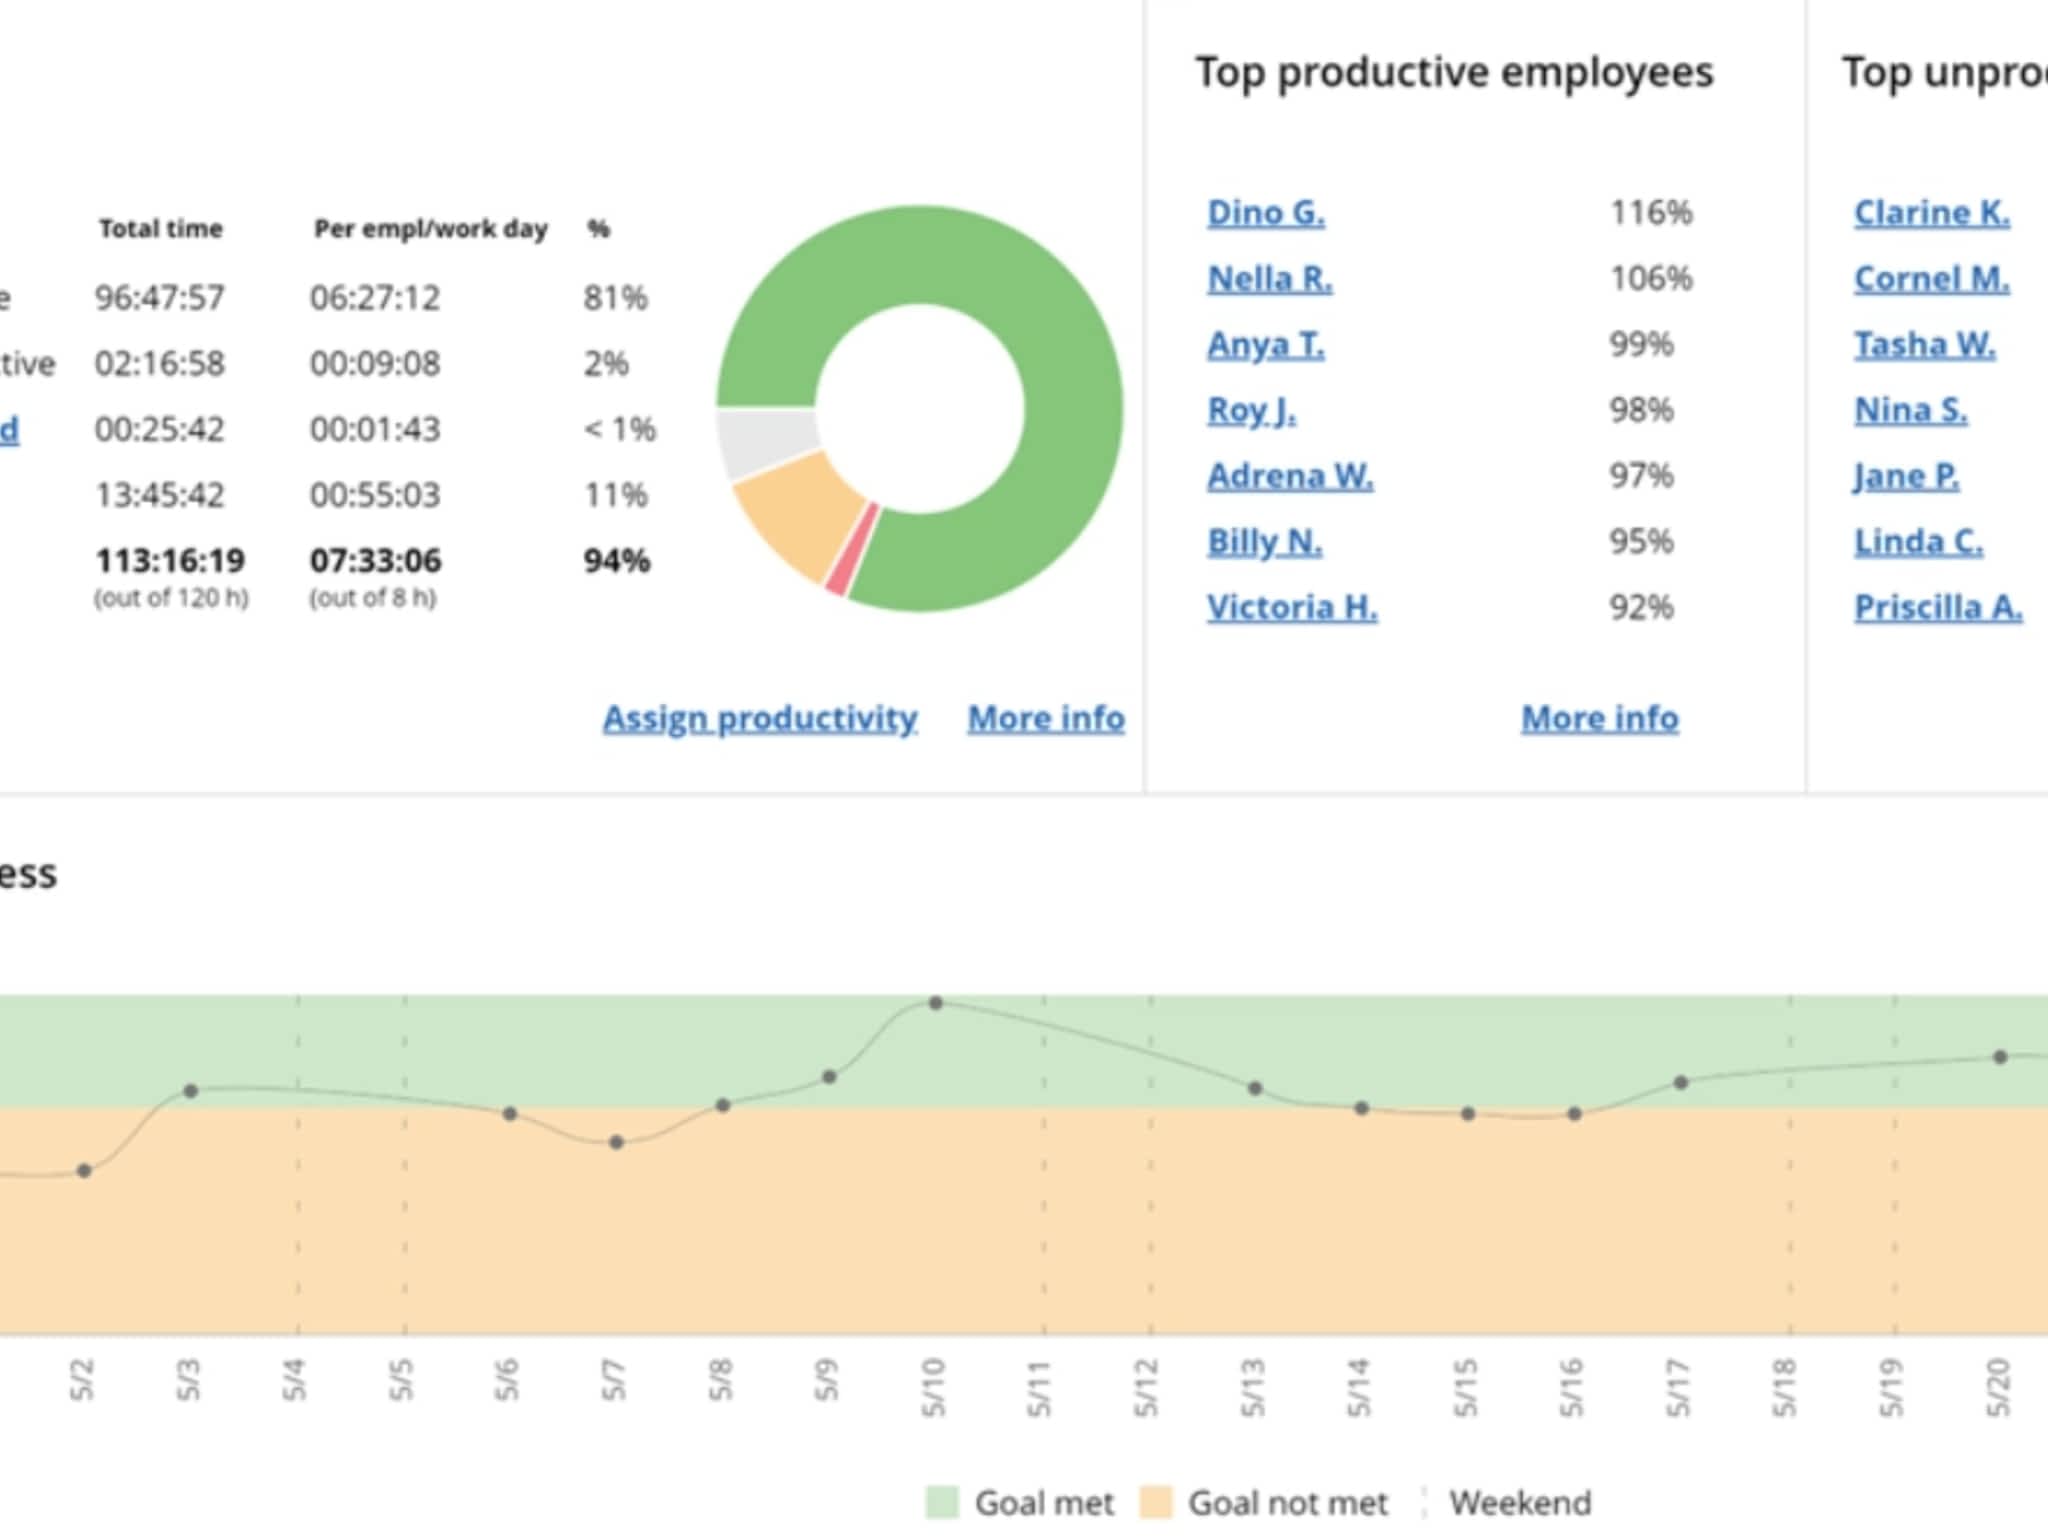The width and height of the screenshot is (2048, 1536).
Task: Select the 5/10 peak data point
Action: [x=935, y=1003]
